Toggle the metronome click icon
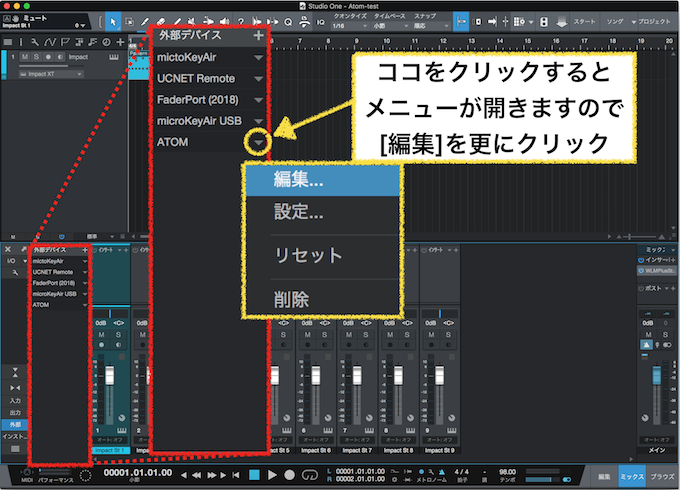Screen dimensions: 680x490 click(x=442, y=472)
